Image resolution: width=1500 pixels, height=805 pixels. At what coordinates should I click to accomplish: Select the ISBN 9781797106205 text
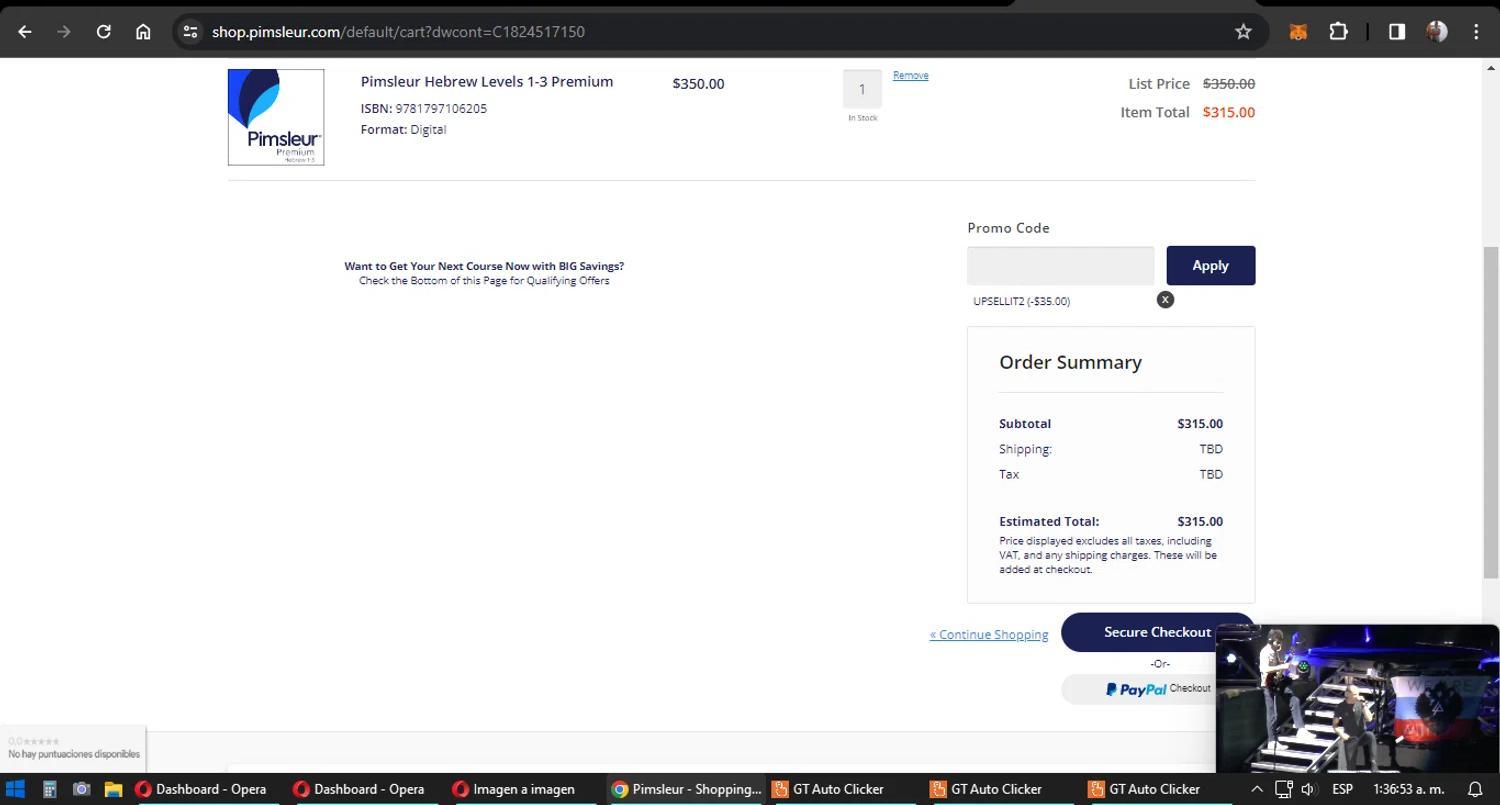point(424,108)
